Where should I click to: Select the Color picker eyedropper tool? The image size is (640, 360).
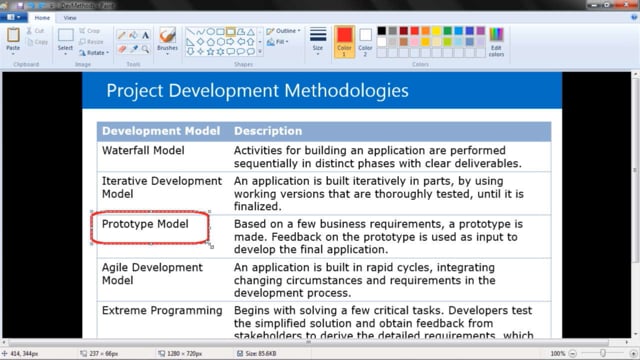pos(133,49)
